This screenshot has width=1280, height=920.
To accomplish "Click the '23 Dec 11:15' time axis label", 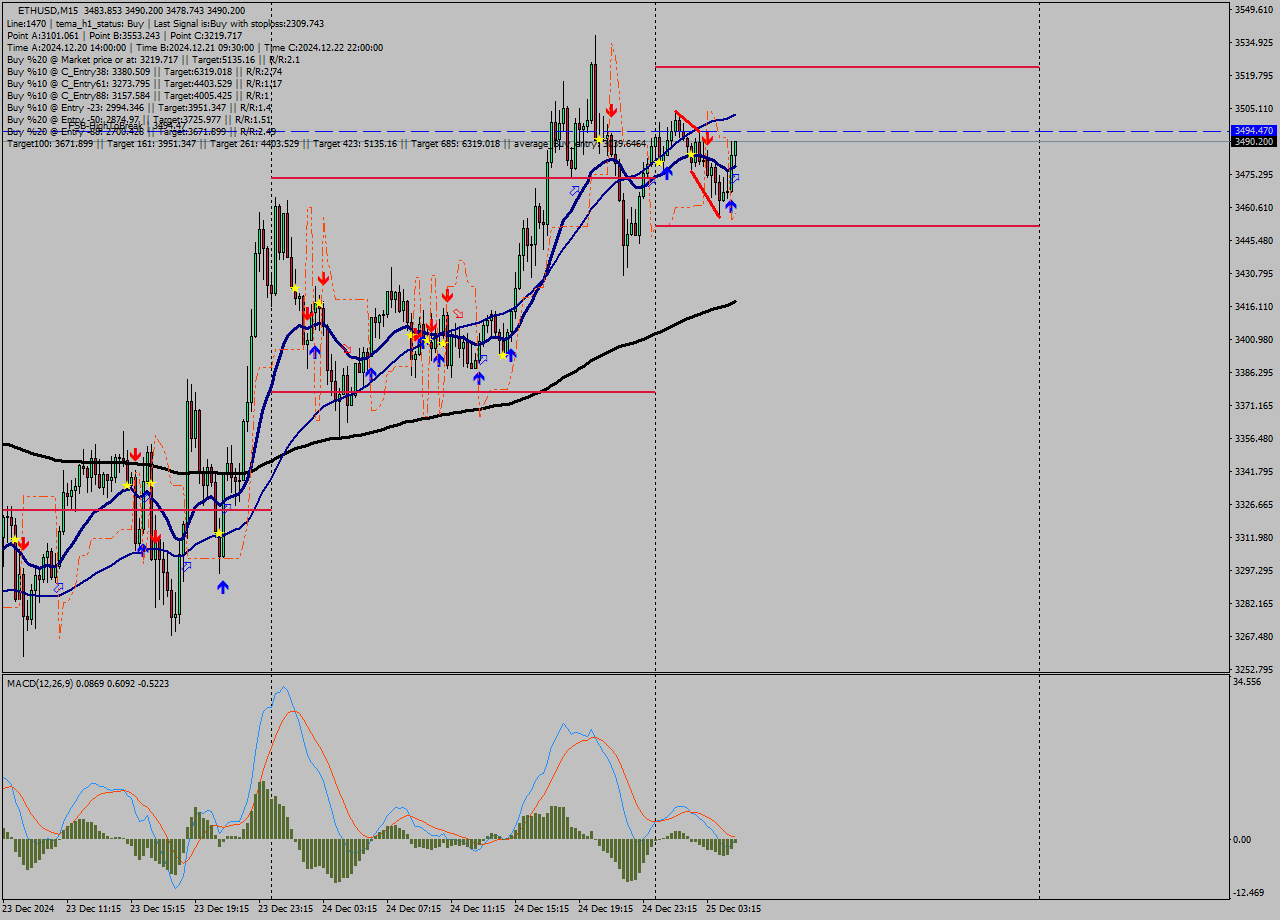I will tap(94, 909).
